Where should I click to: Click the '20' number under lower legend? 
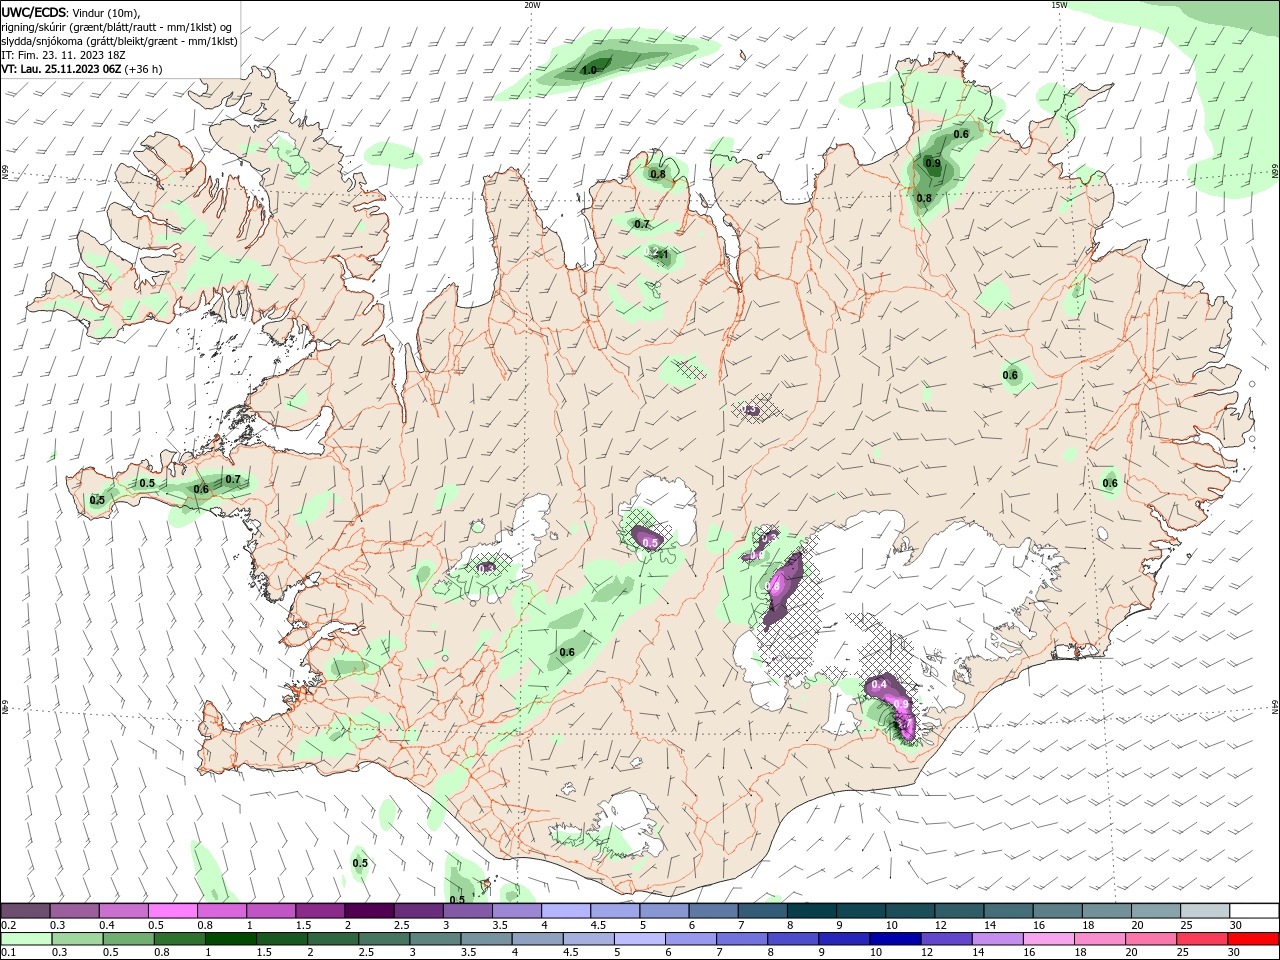pos(1132,953)
